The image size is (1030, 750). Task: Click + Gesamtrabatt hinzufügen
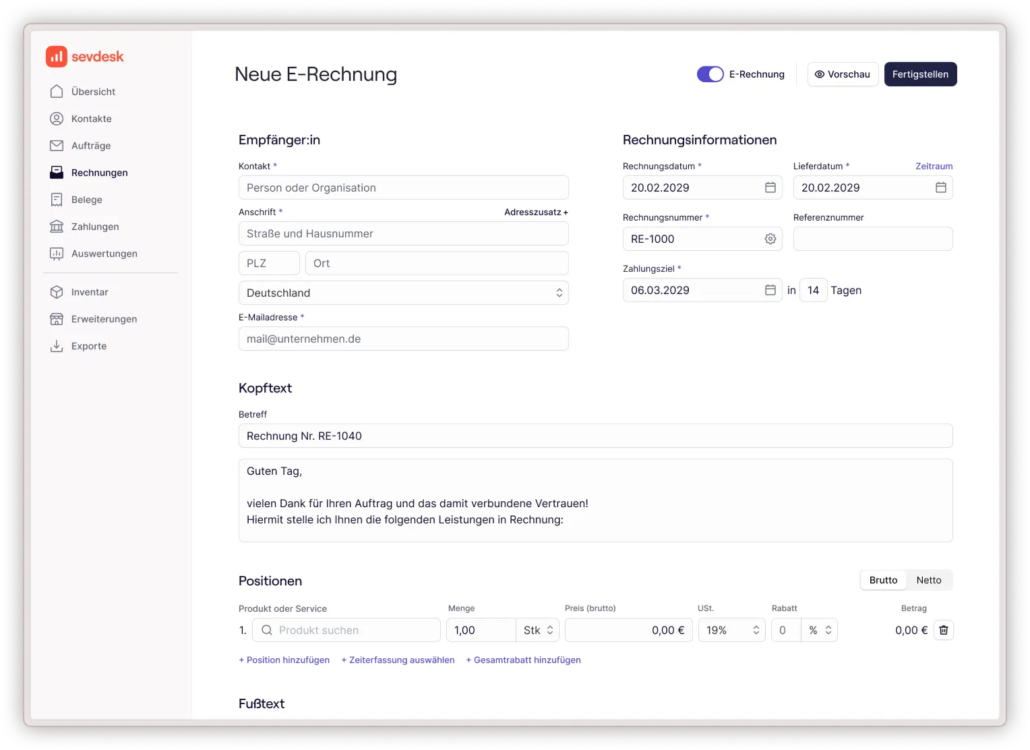523,659
